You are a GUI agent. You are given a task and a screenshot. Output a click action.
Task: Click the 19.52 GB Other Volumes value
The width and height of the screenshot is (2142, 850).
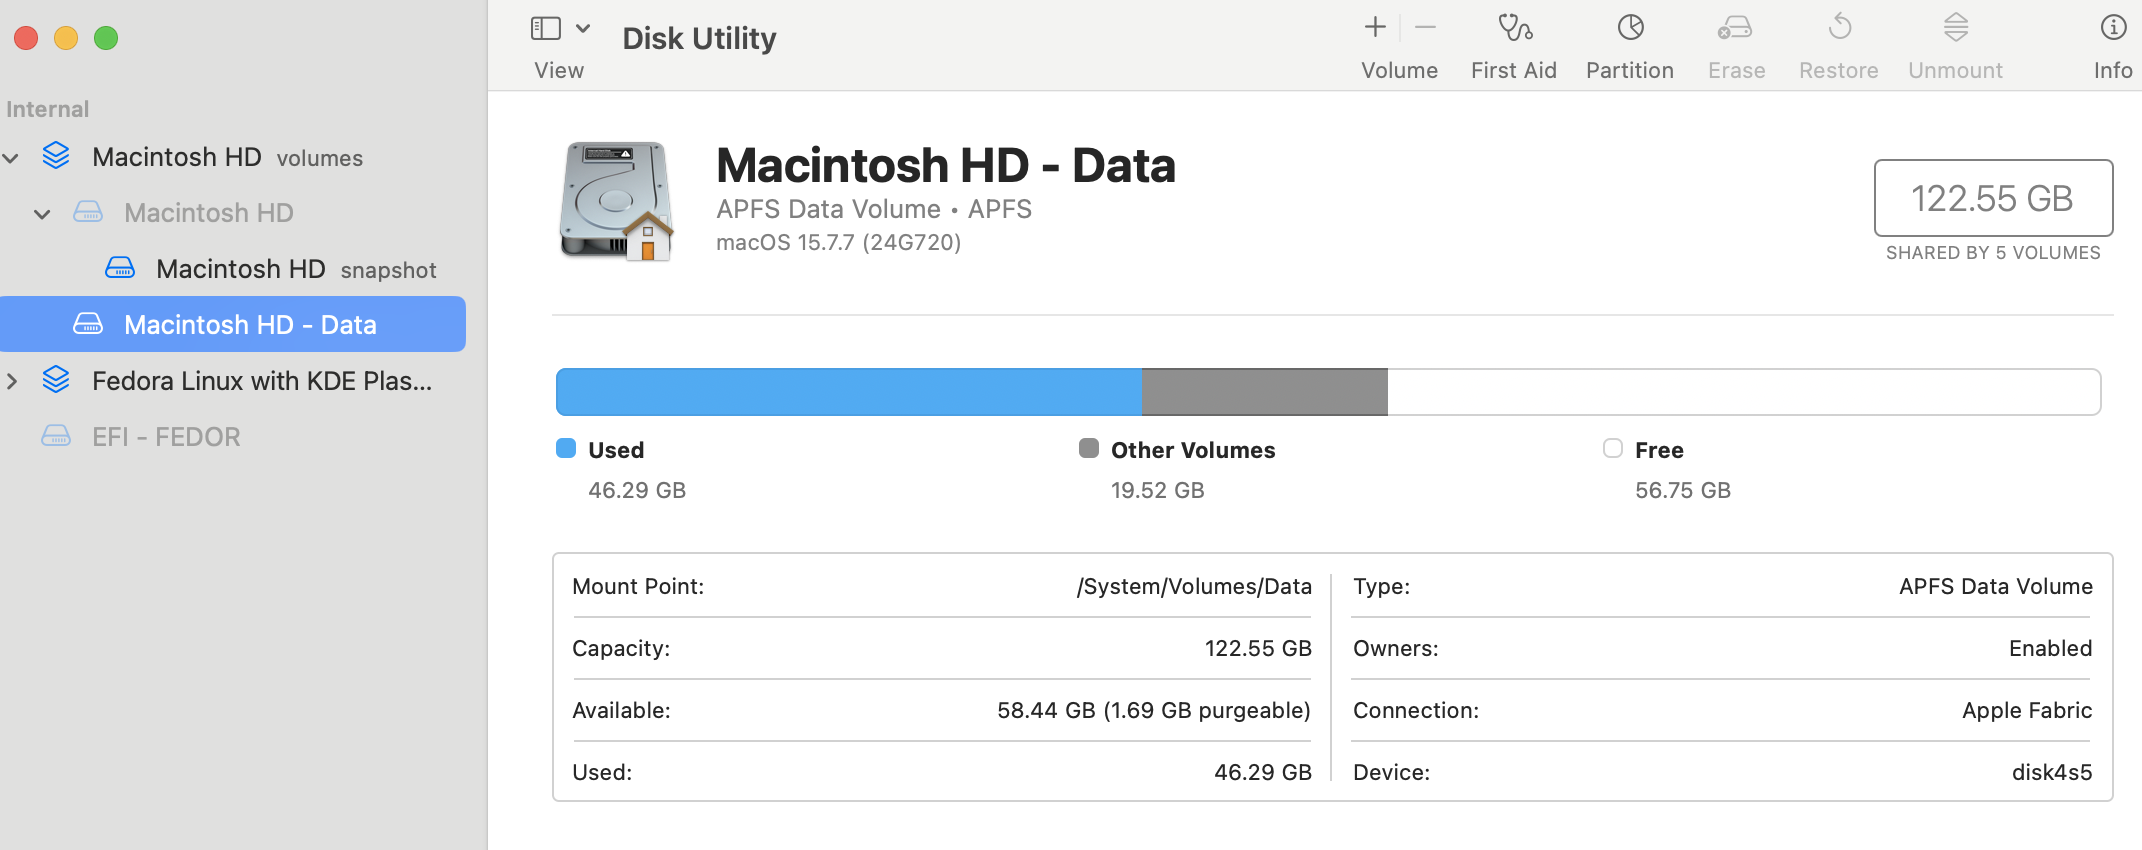1158,491
